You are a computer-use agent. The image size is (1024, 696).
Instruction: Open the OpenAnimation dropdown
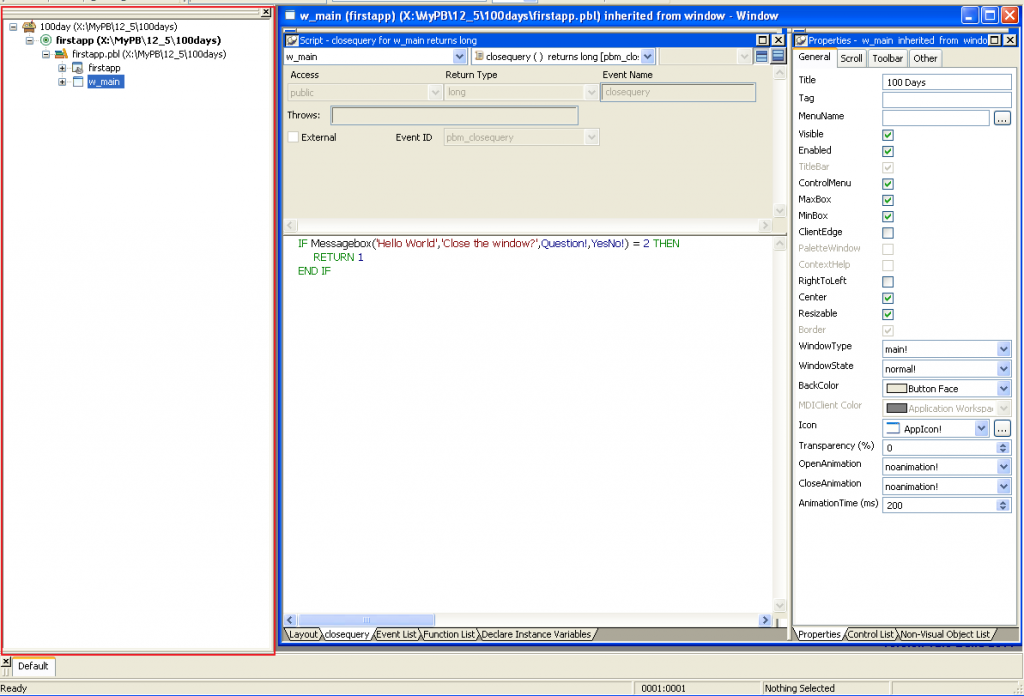1004,467
